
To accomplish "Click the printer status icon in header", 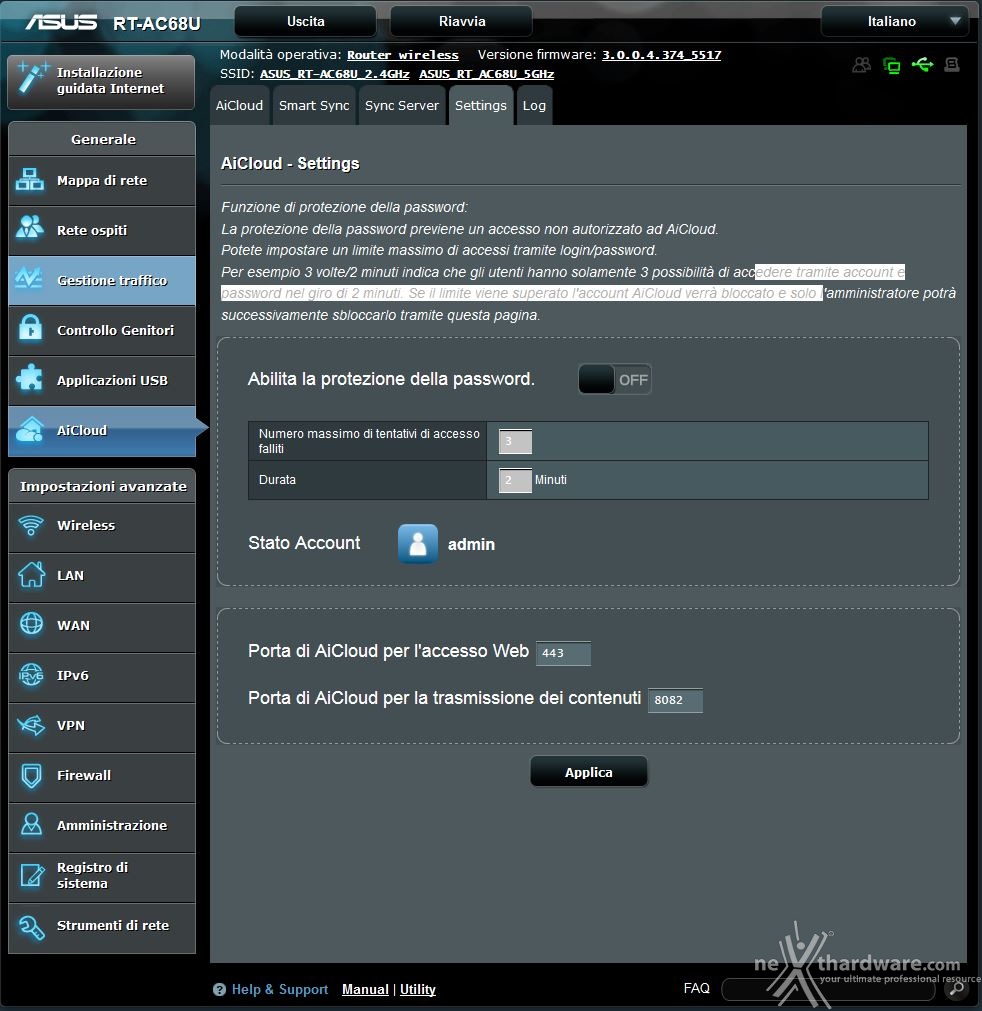I will pos(952,64).
